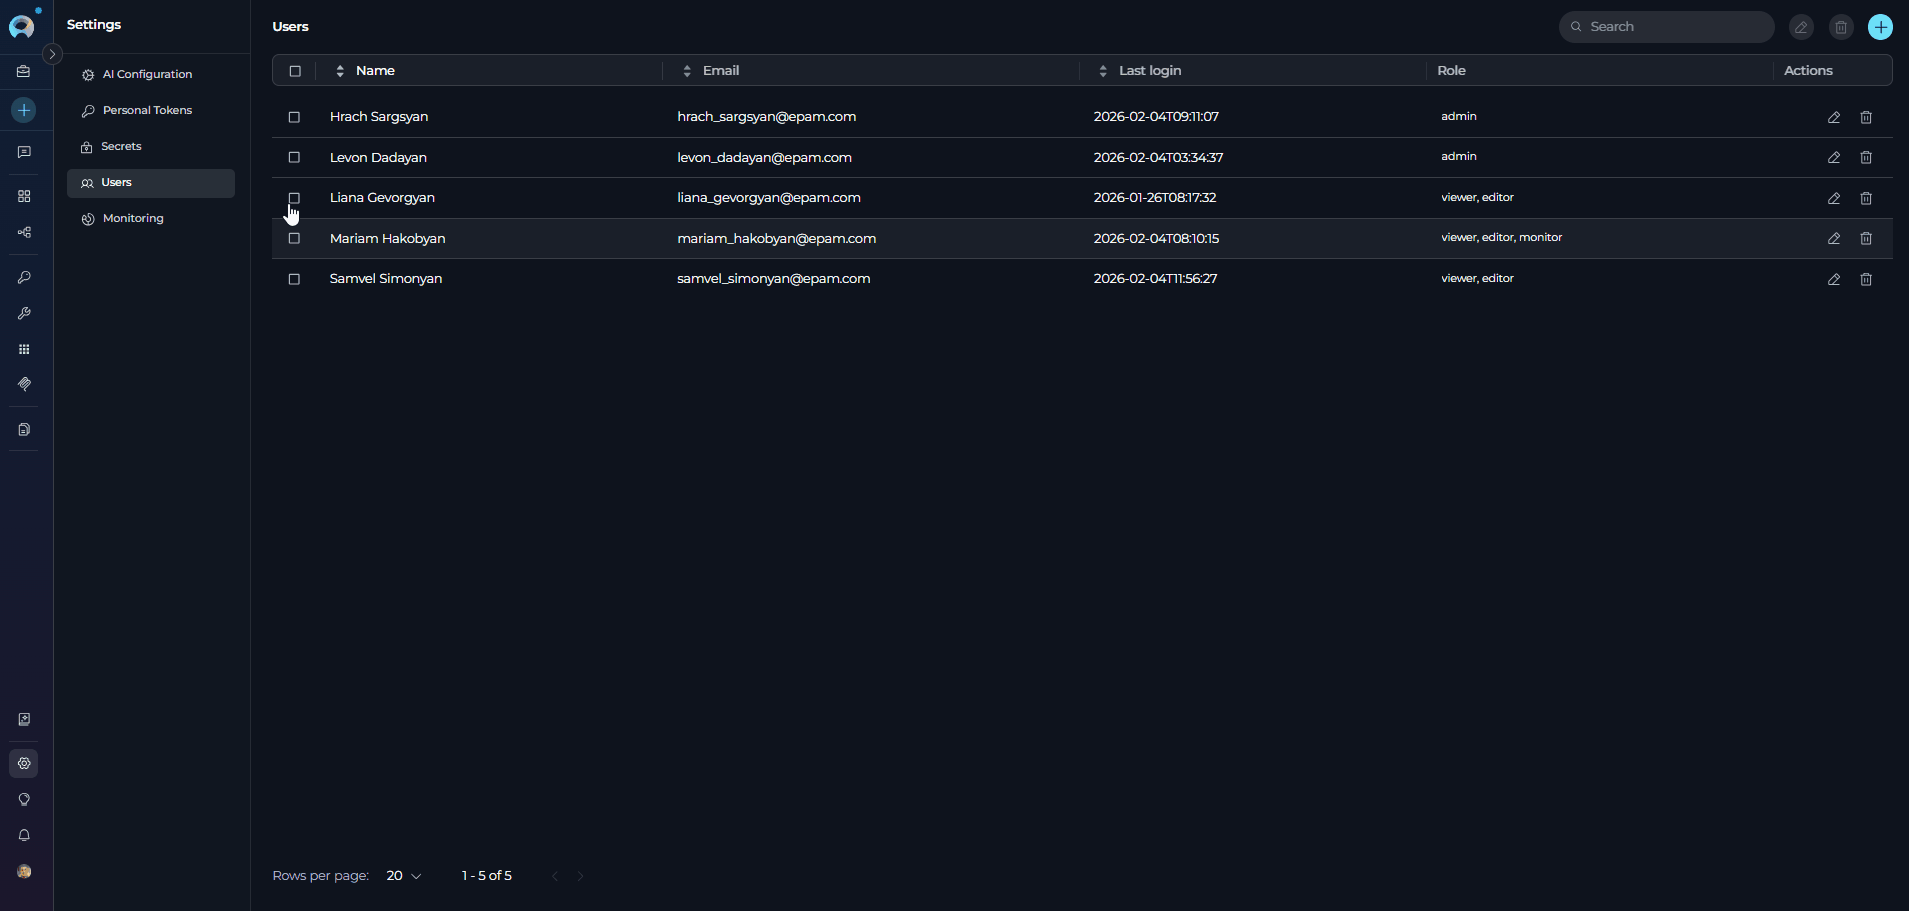Click the add user plus icon

pyautogui.click(x=1880, y=27)
